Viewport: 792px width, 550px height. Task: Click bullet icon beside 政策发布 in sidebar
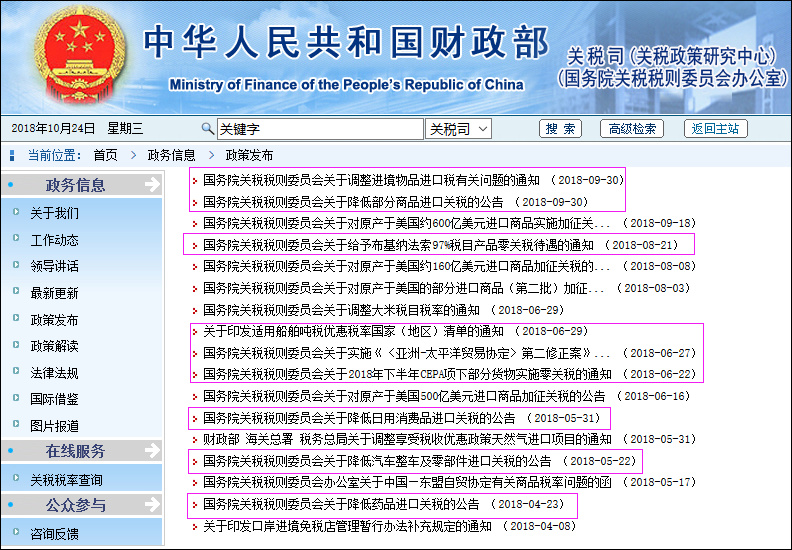[x=16, y=318]
